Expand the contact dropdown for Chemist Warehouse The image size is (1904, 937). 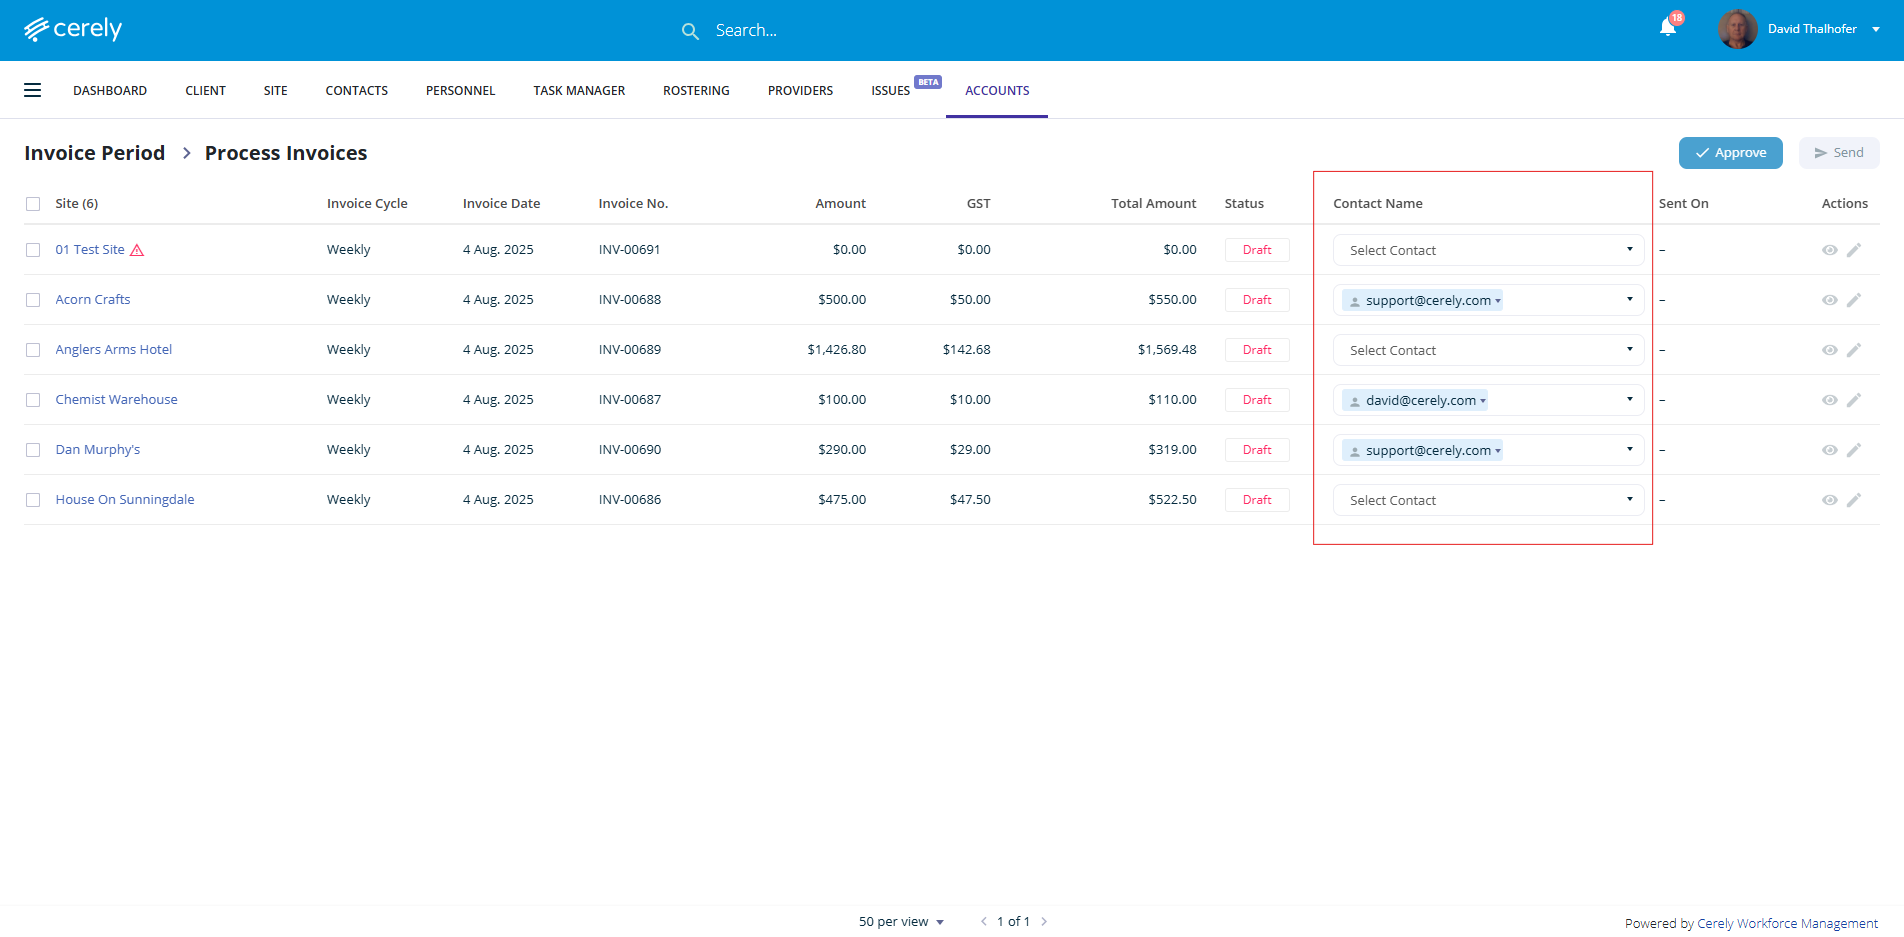click(1629, 400)
